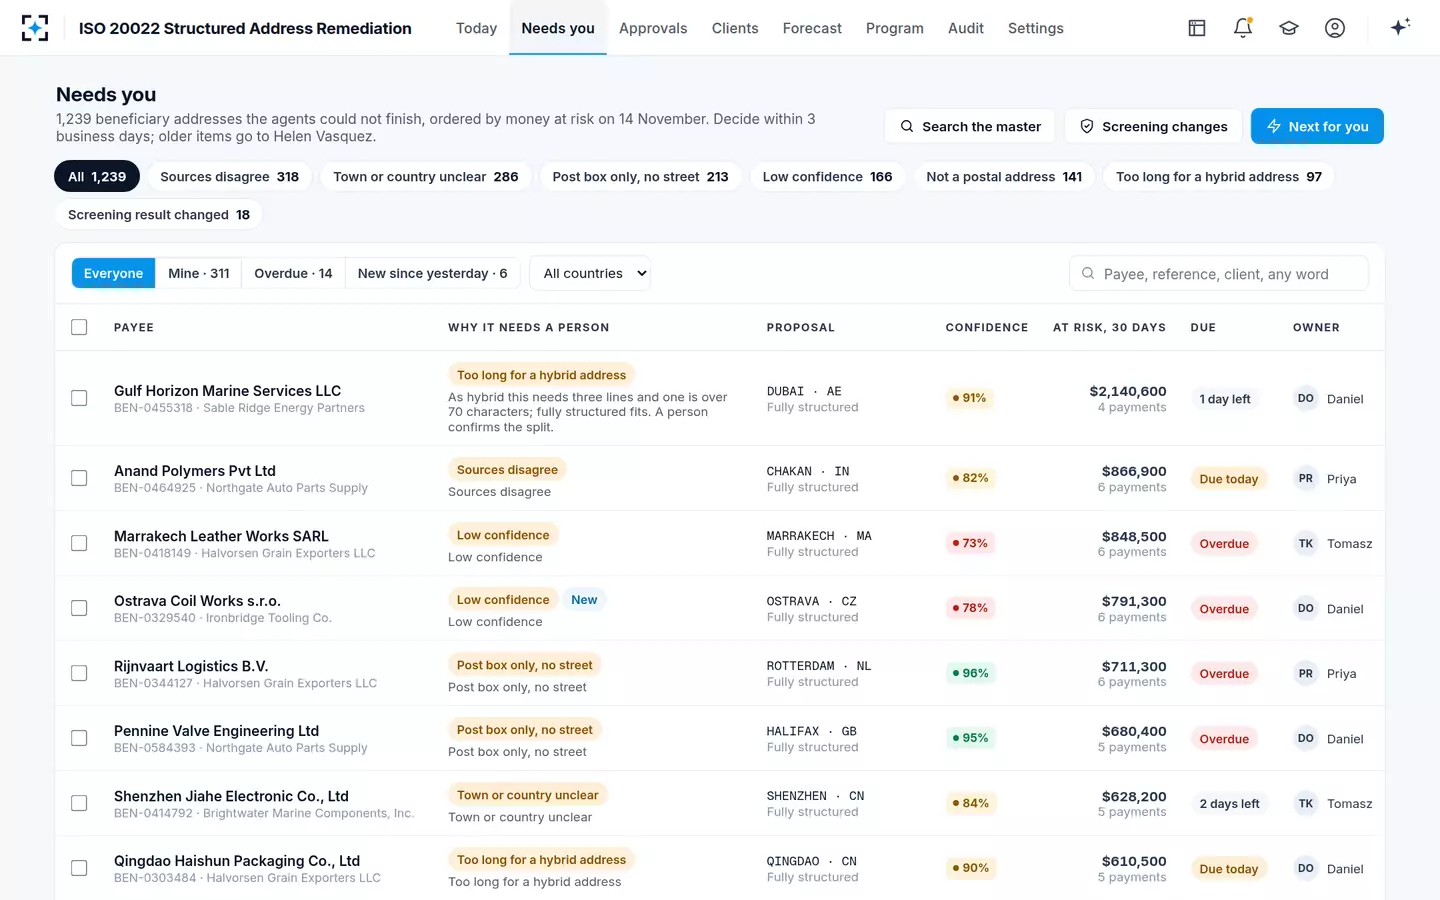Screen dimensions: 1440x900
Task: Open the table layout icon in header
Action: coord(1197,28)
